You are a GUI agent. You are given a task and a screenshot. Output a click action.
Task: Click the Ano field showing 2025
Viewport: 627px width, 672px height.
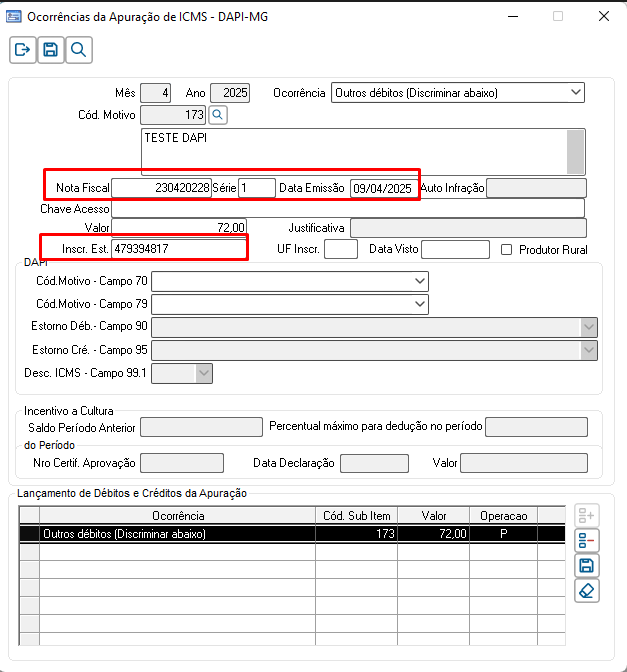(x=230, y=93)
